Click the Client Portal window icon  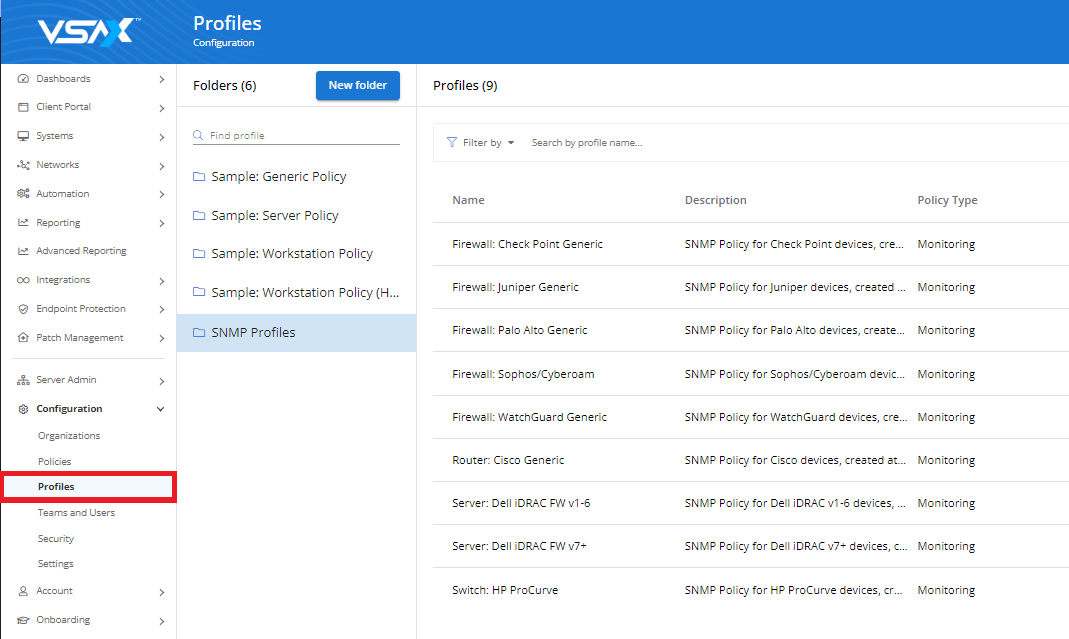click(x=23, y=107)
